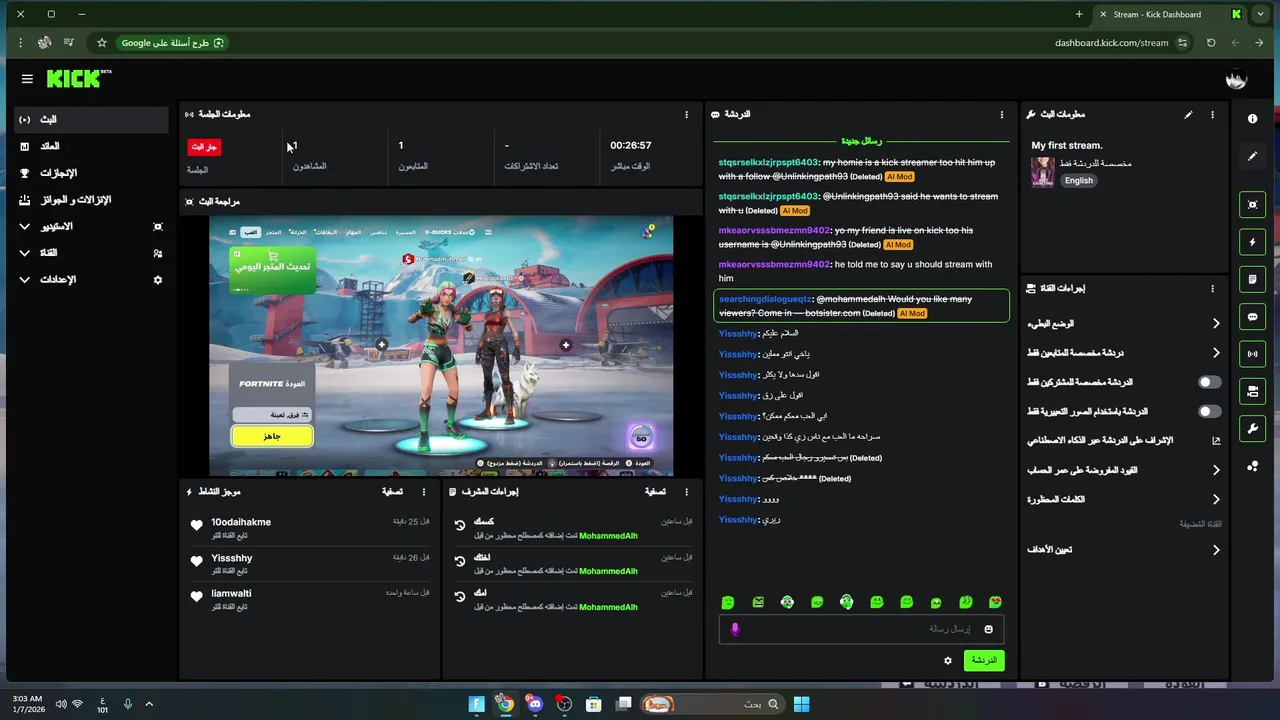Open session info panel three-dot menu
Screen dimensions: 1280x720
coord(686,115)
